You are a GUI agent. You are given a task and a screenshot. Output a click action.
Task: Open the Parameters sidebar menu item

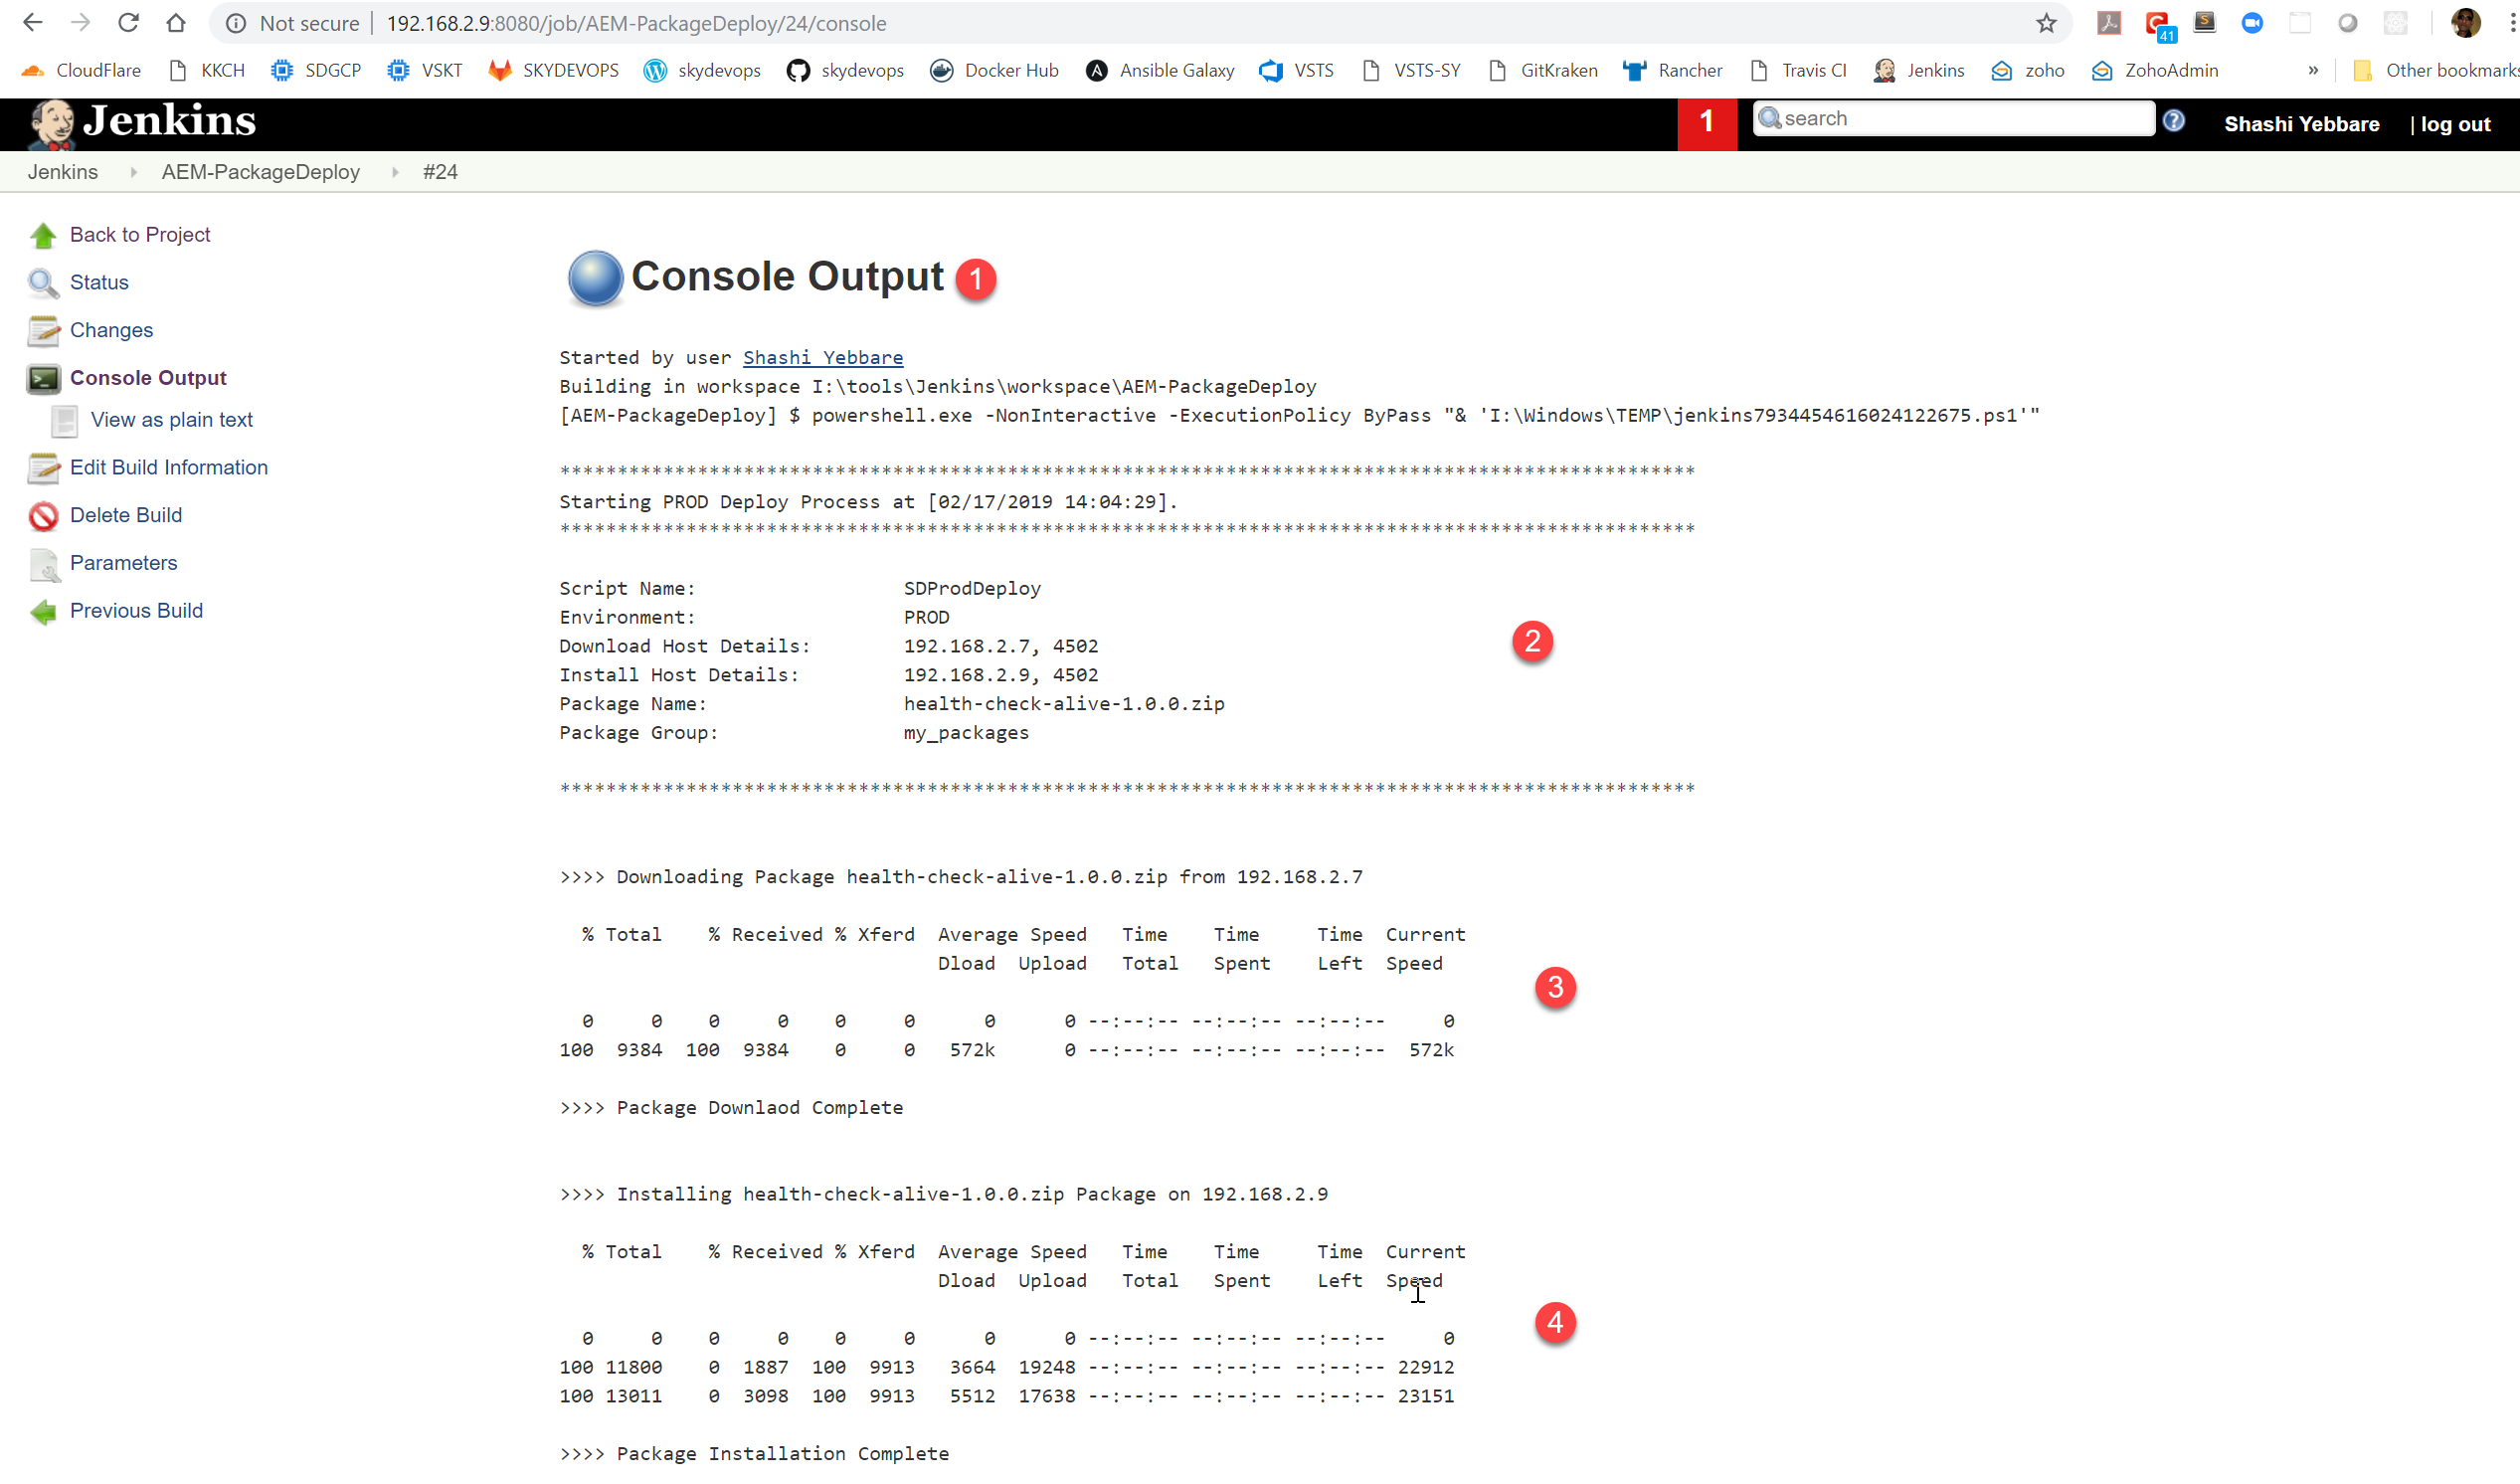tap(123, 563)
